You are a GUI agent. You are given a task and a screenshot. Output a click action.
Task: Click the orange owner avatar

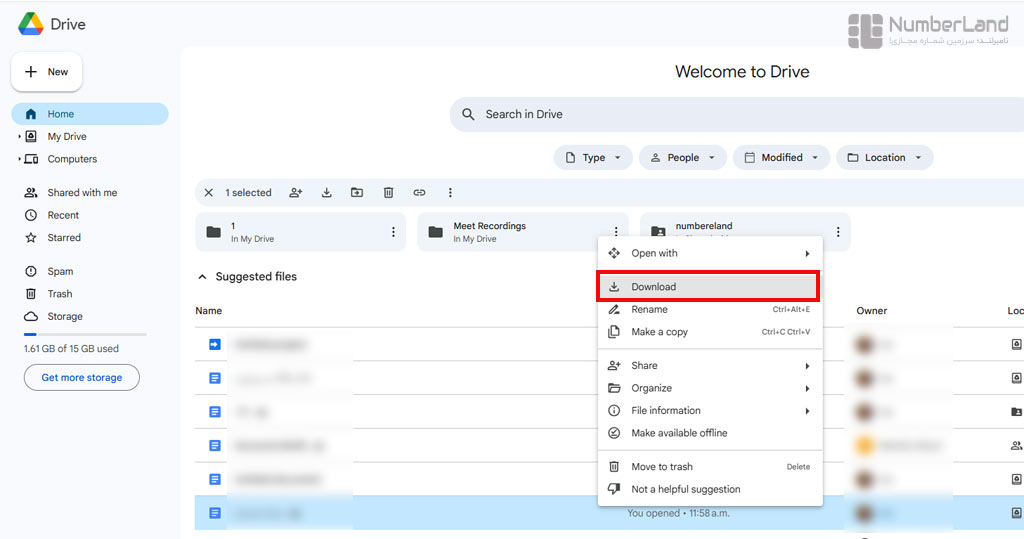coord(865,446)
